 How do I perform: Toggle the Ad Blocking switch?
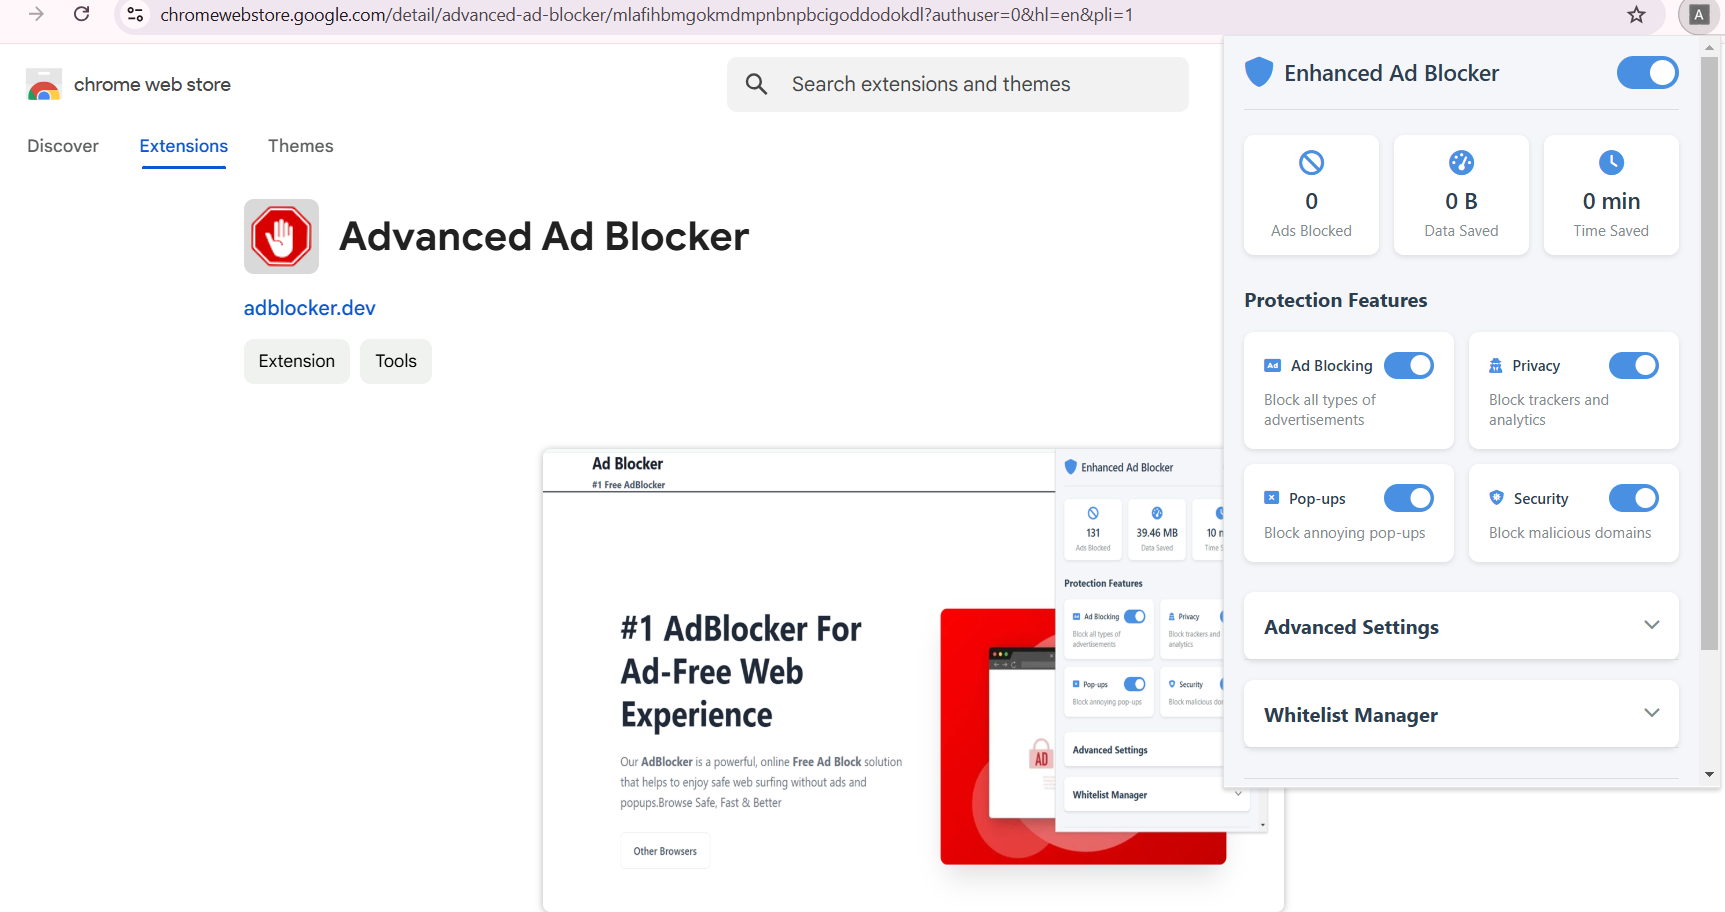pos(1408,366)
